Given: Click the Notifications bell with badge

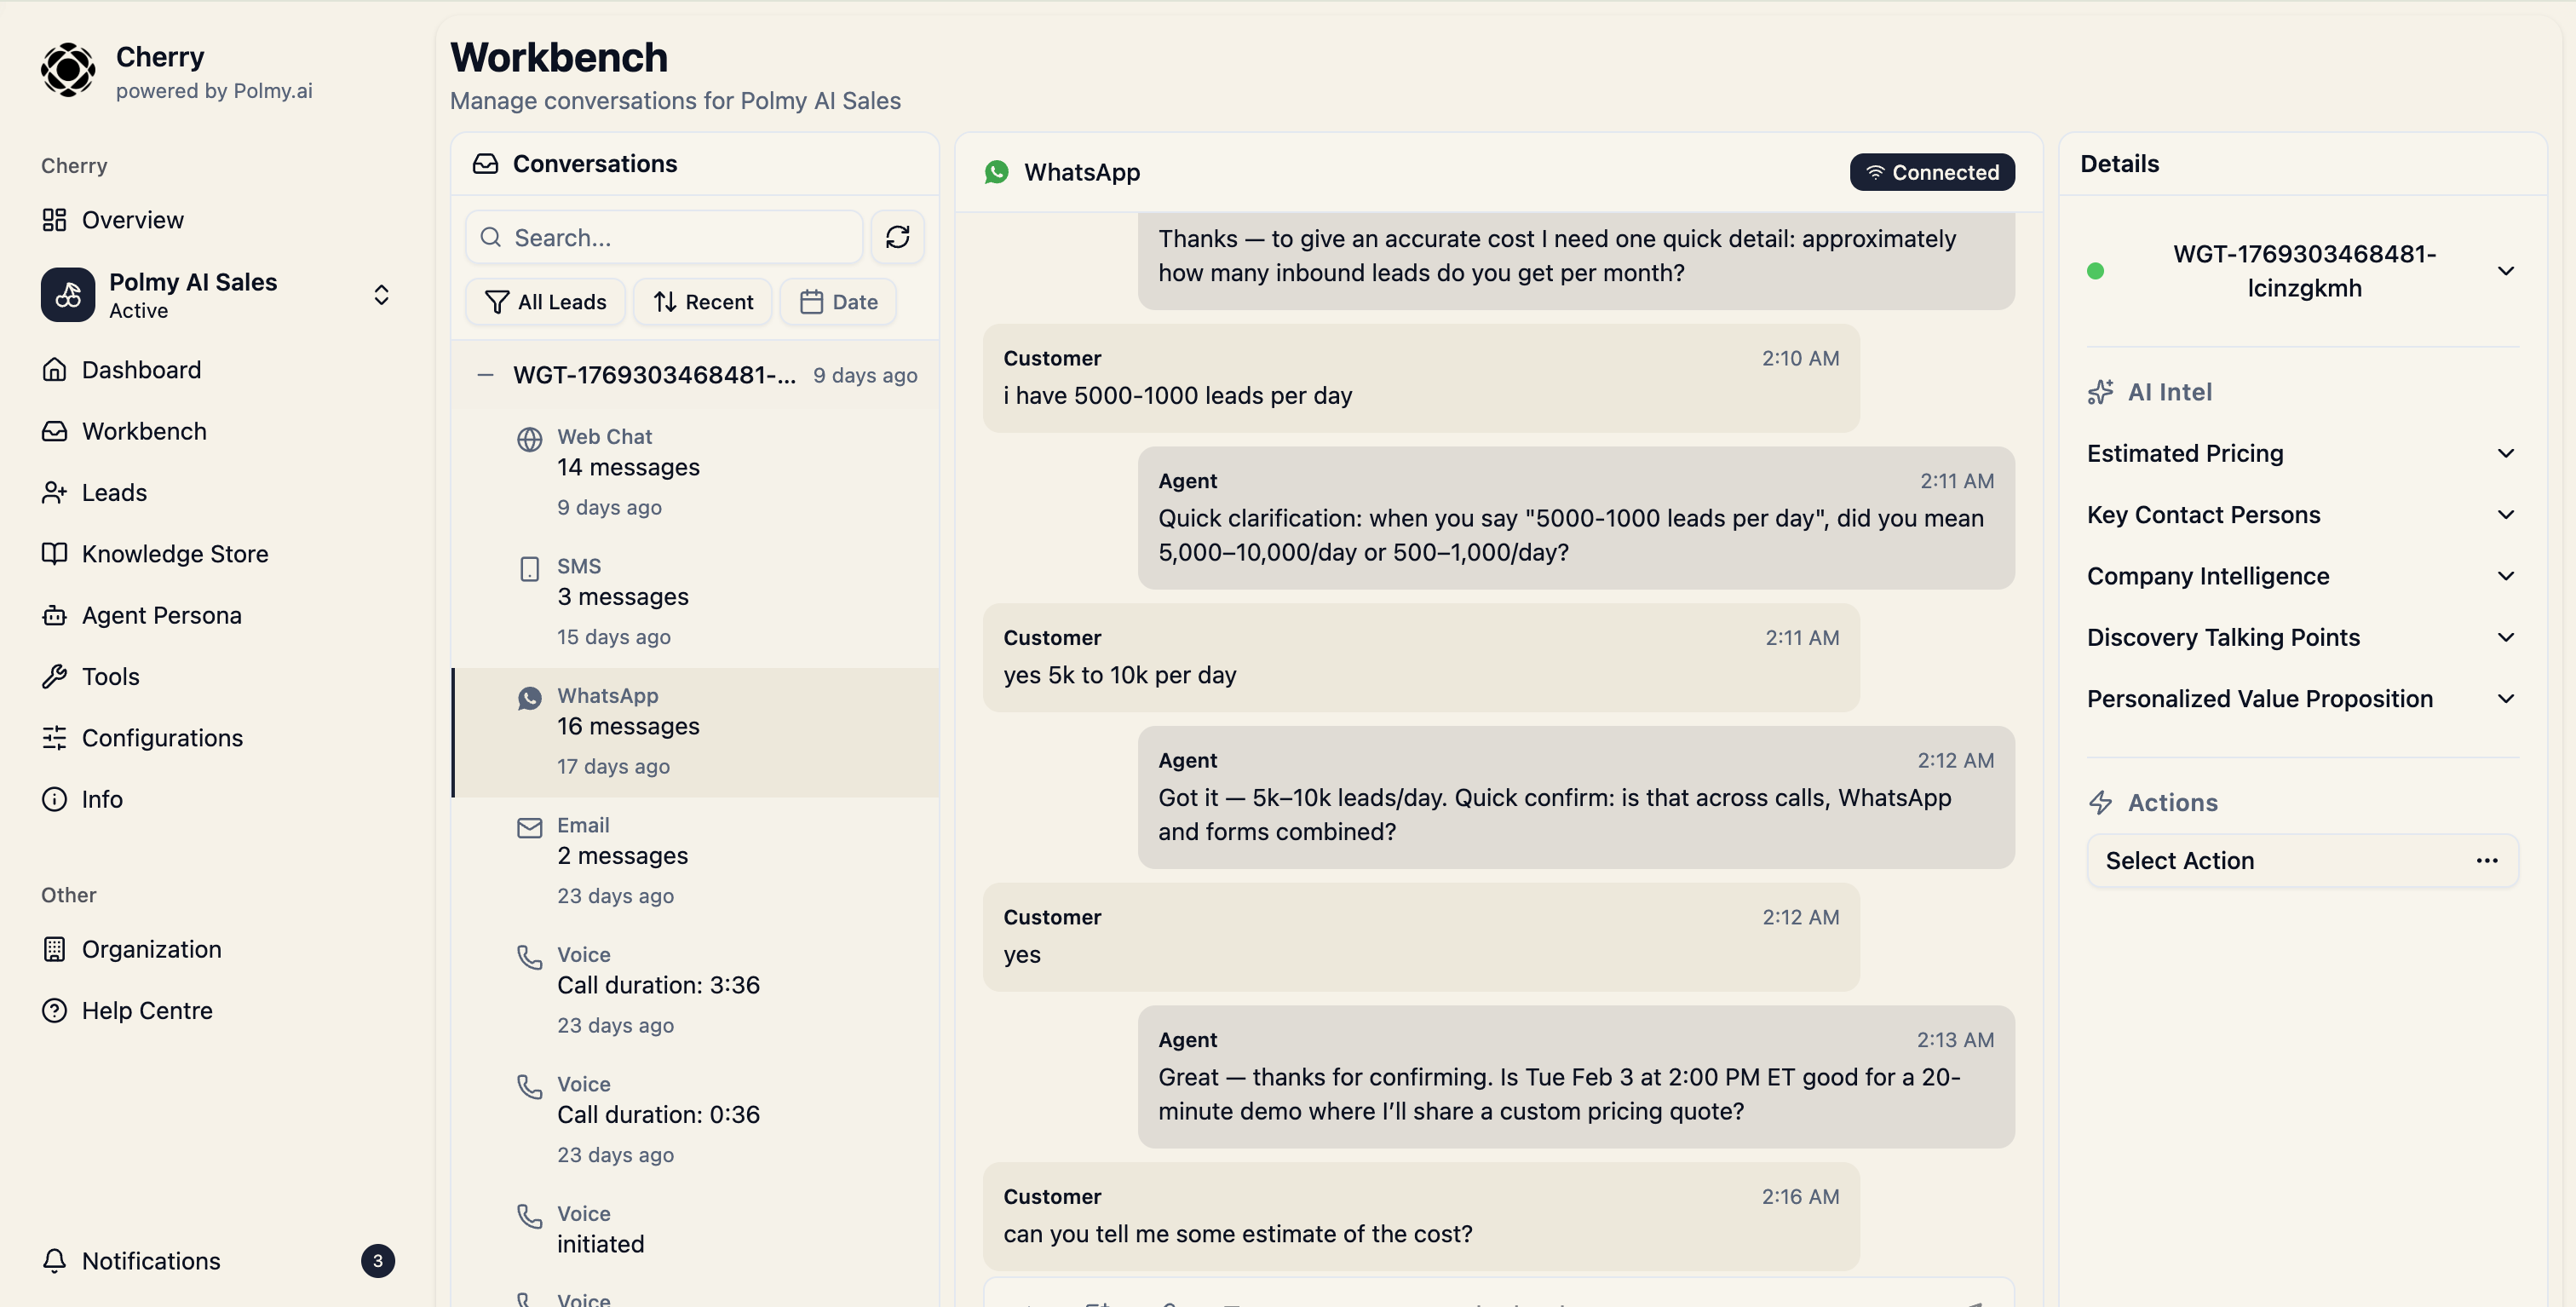Looking at the screenshot, I should (55, 1261).
